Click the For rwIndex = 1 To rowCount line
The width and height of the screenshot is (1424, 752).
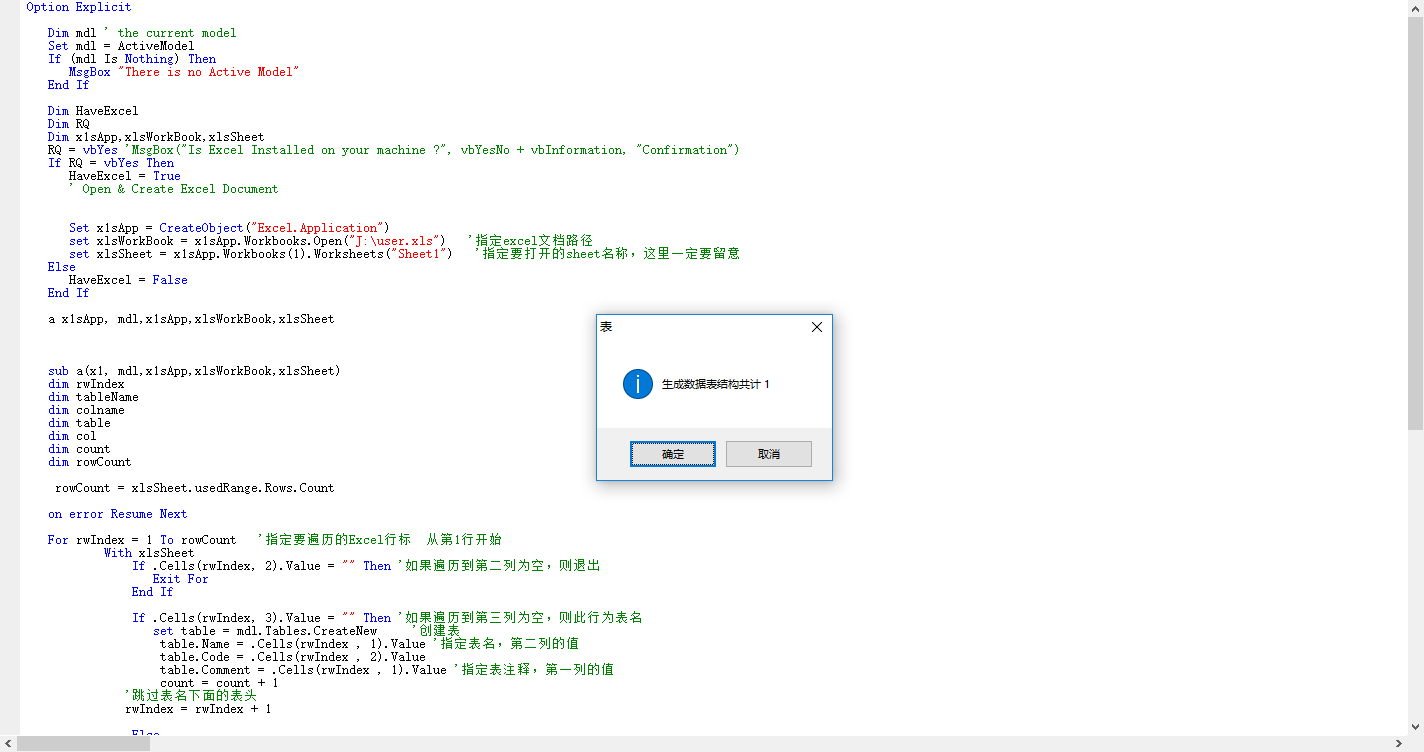(275, 540)
